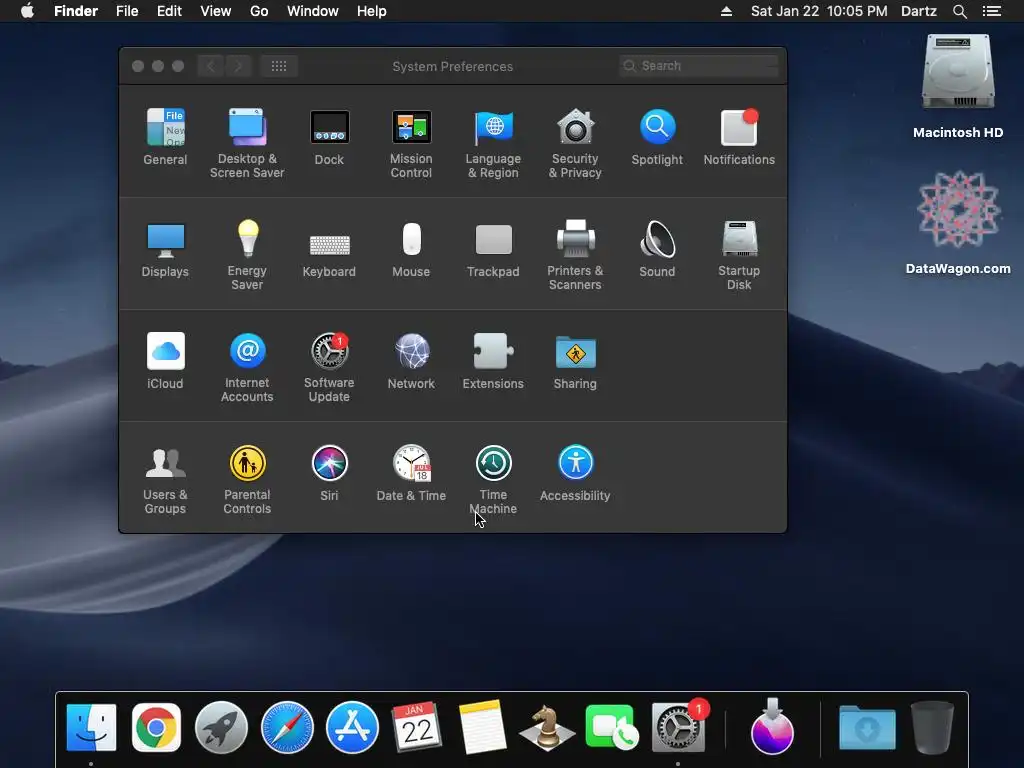This screenshot has height=768, width=1024.
Task: Open Spotlight search from menu bar
Action: click(959, 11)
